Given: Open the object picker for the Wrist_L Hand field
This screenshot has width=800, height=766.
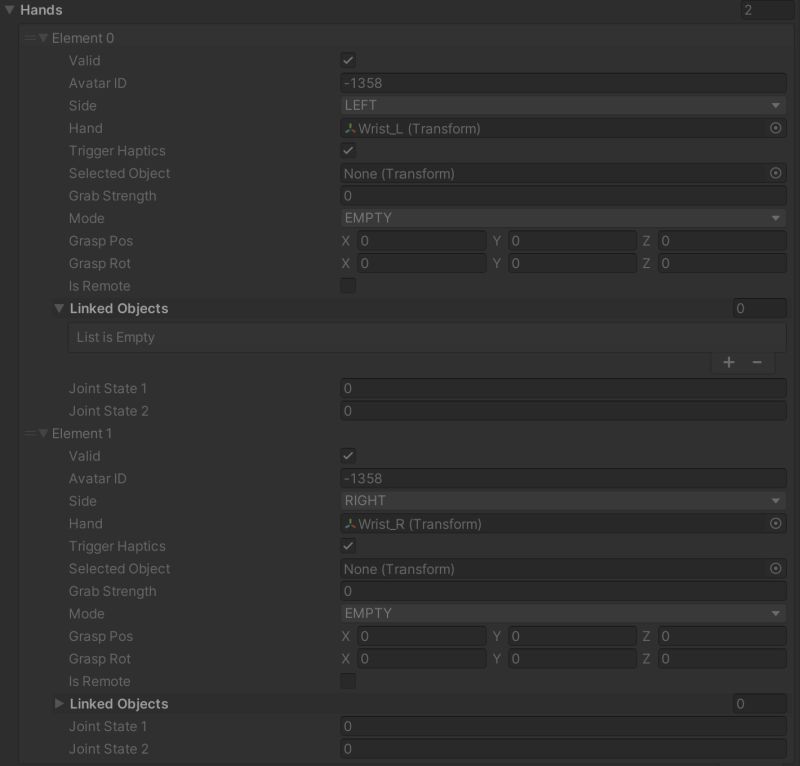Looking at the screenshot, I should point(775,127).
